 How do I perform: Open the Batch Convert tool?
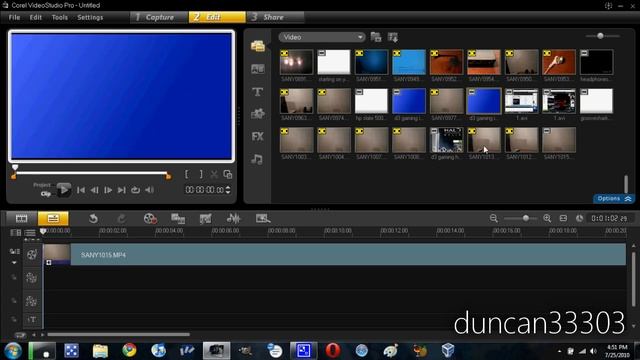tap(178, 219)
